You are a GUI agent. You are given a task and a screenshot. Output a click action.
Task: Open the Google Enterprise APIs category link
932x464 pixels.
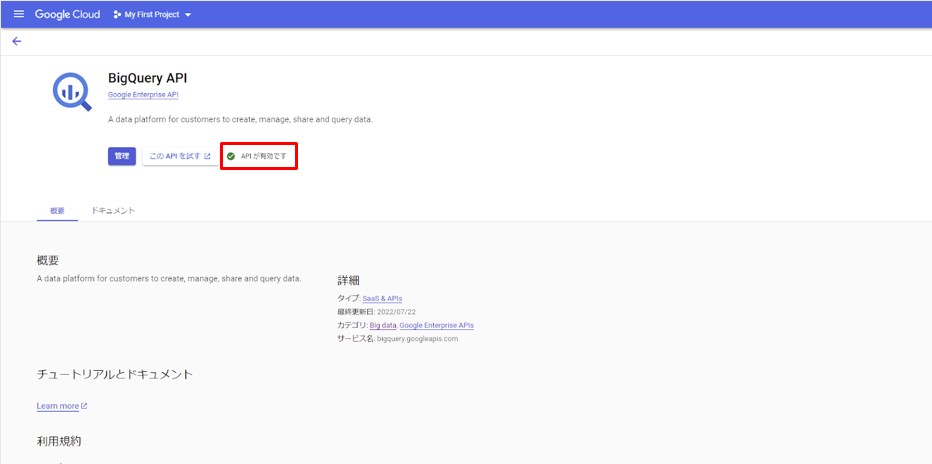(437, 326)
